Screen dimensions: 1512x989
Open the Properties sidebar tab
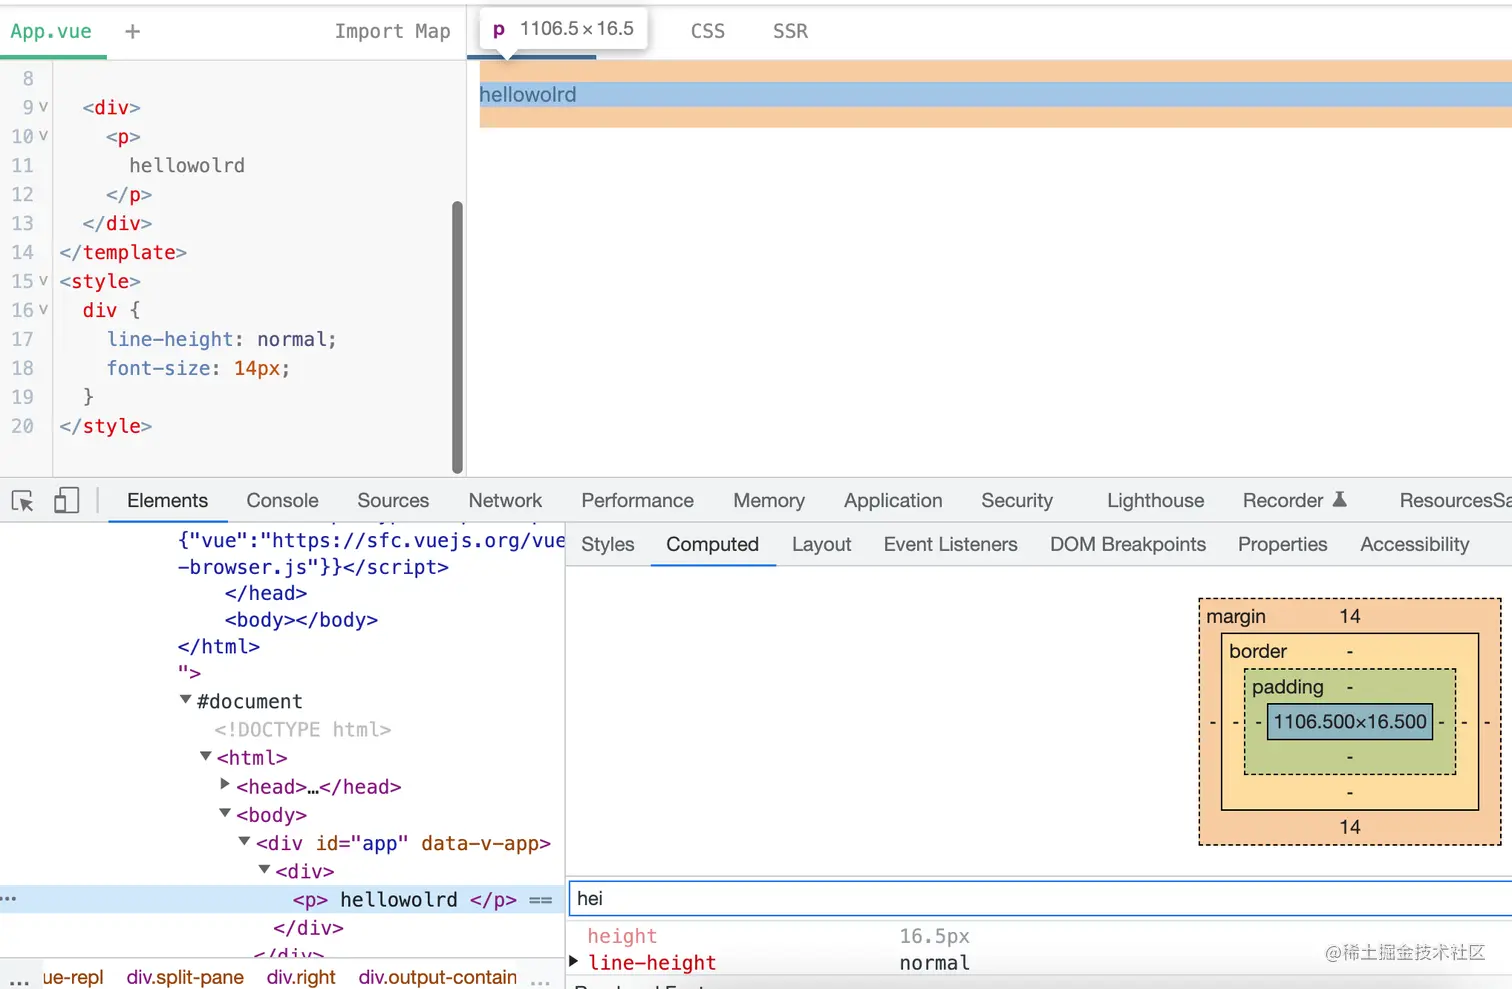(1282, 544)
